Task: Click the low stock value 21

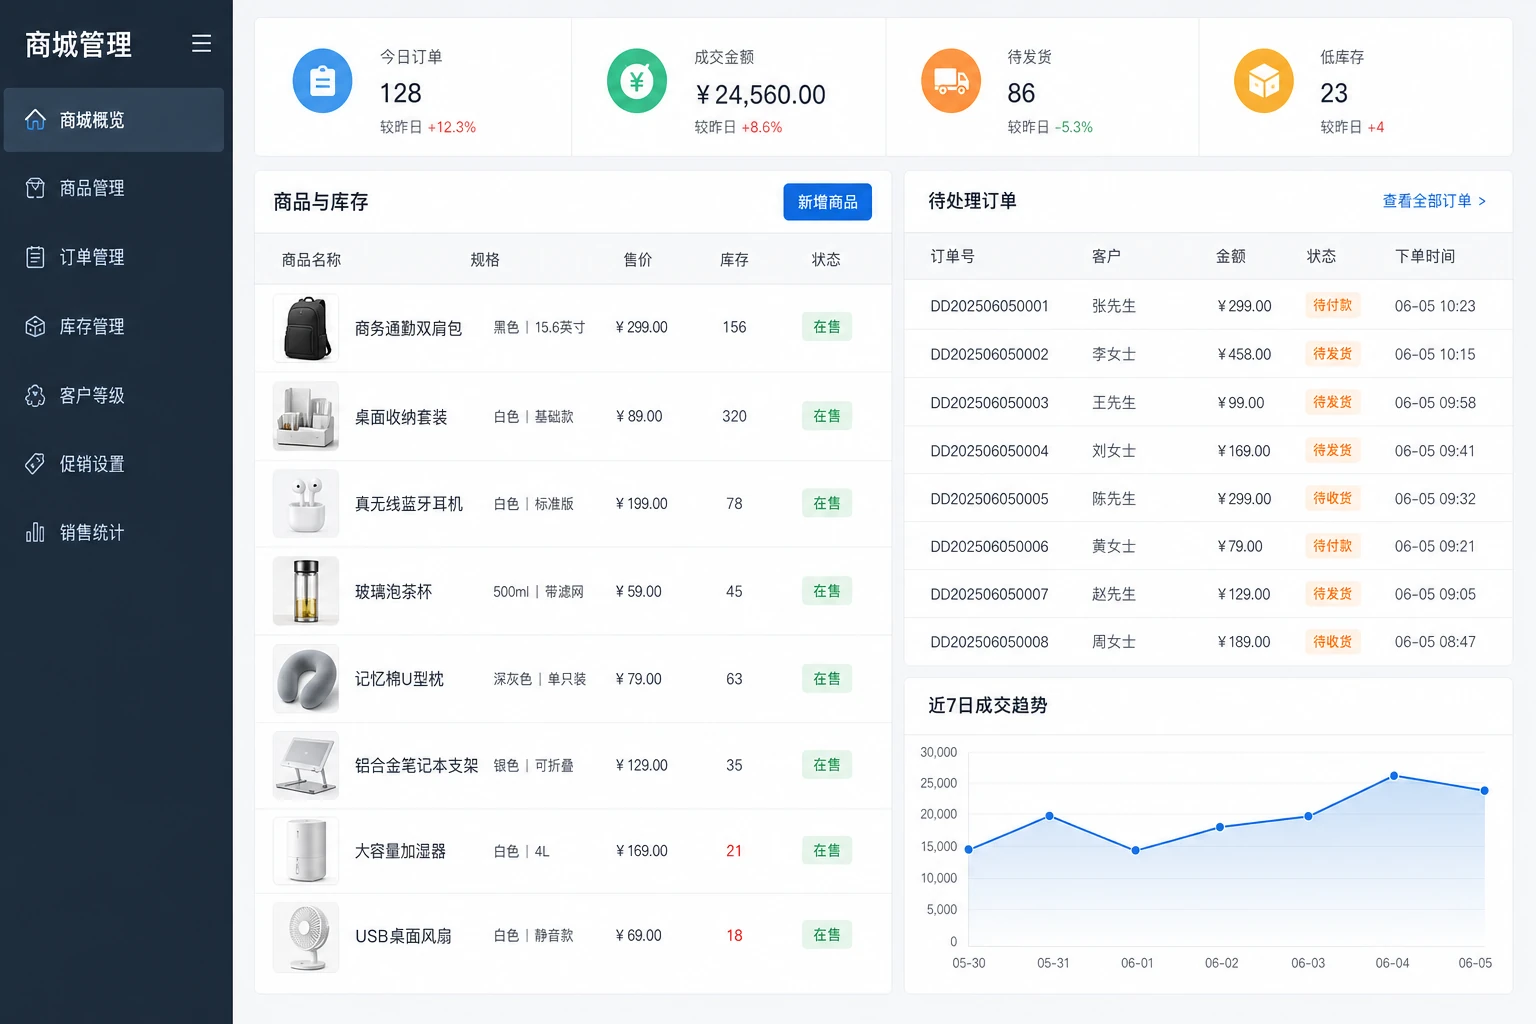Action: coord(734,851)
